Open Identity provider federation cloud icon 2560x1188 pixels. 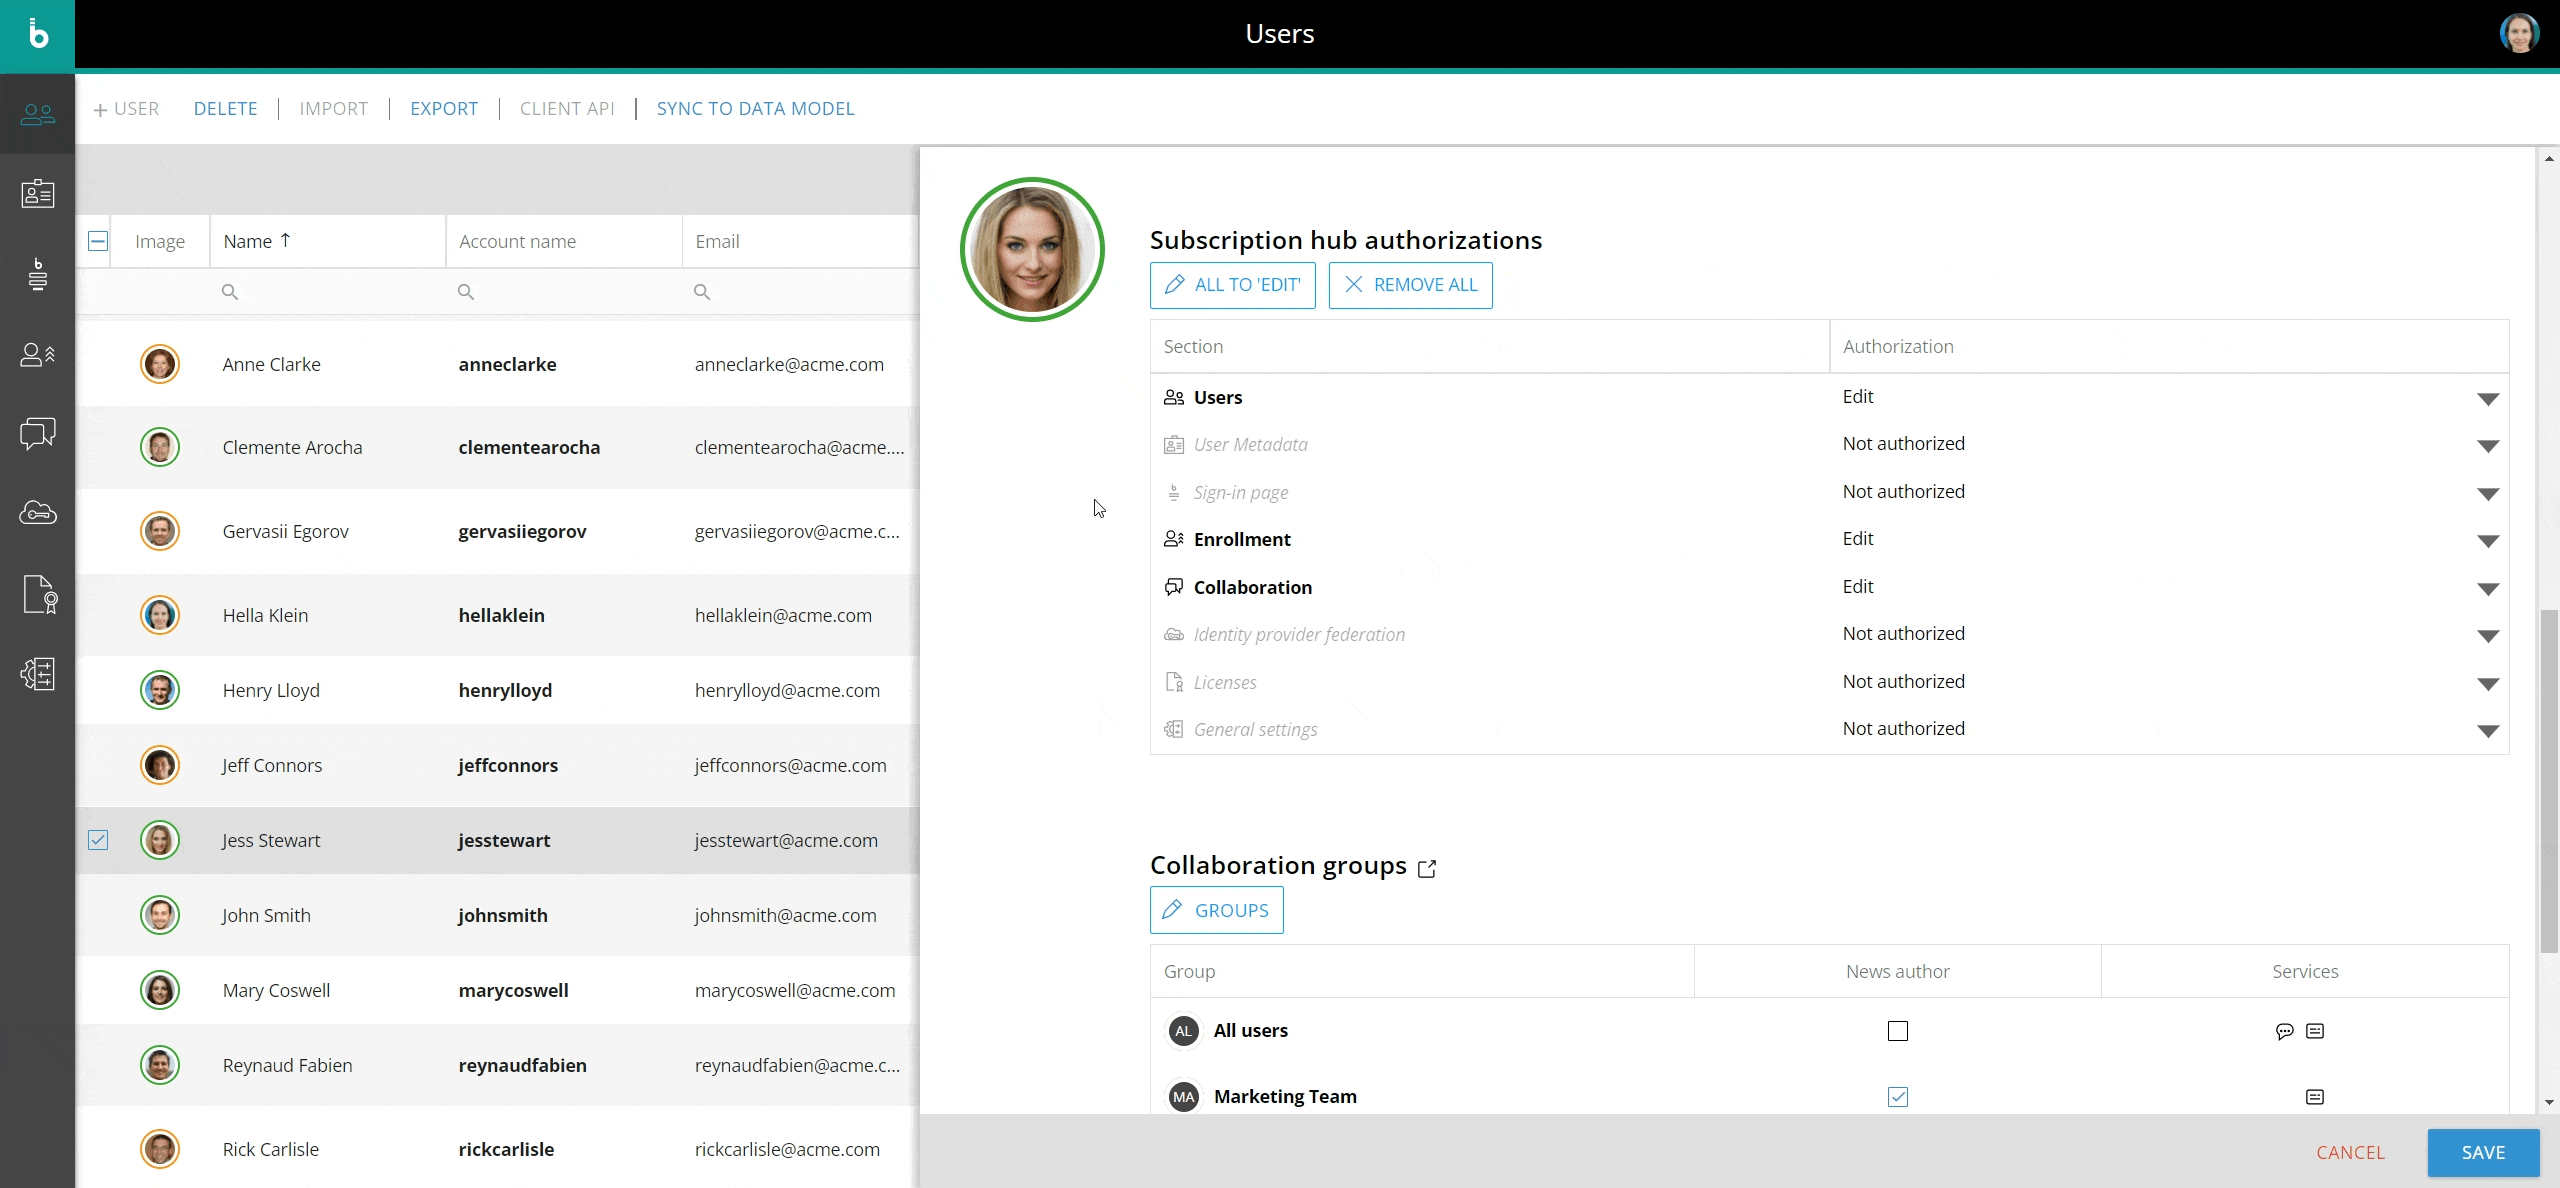37,514
